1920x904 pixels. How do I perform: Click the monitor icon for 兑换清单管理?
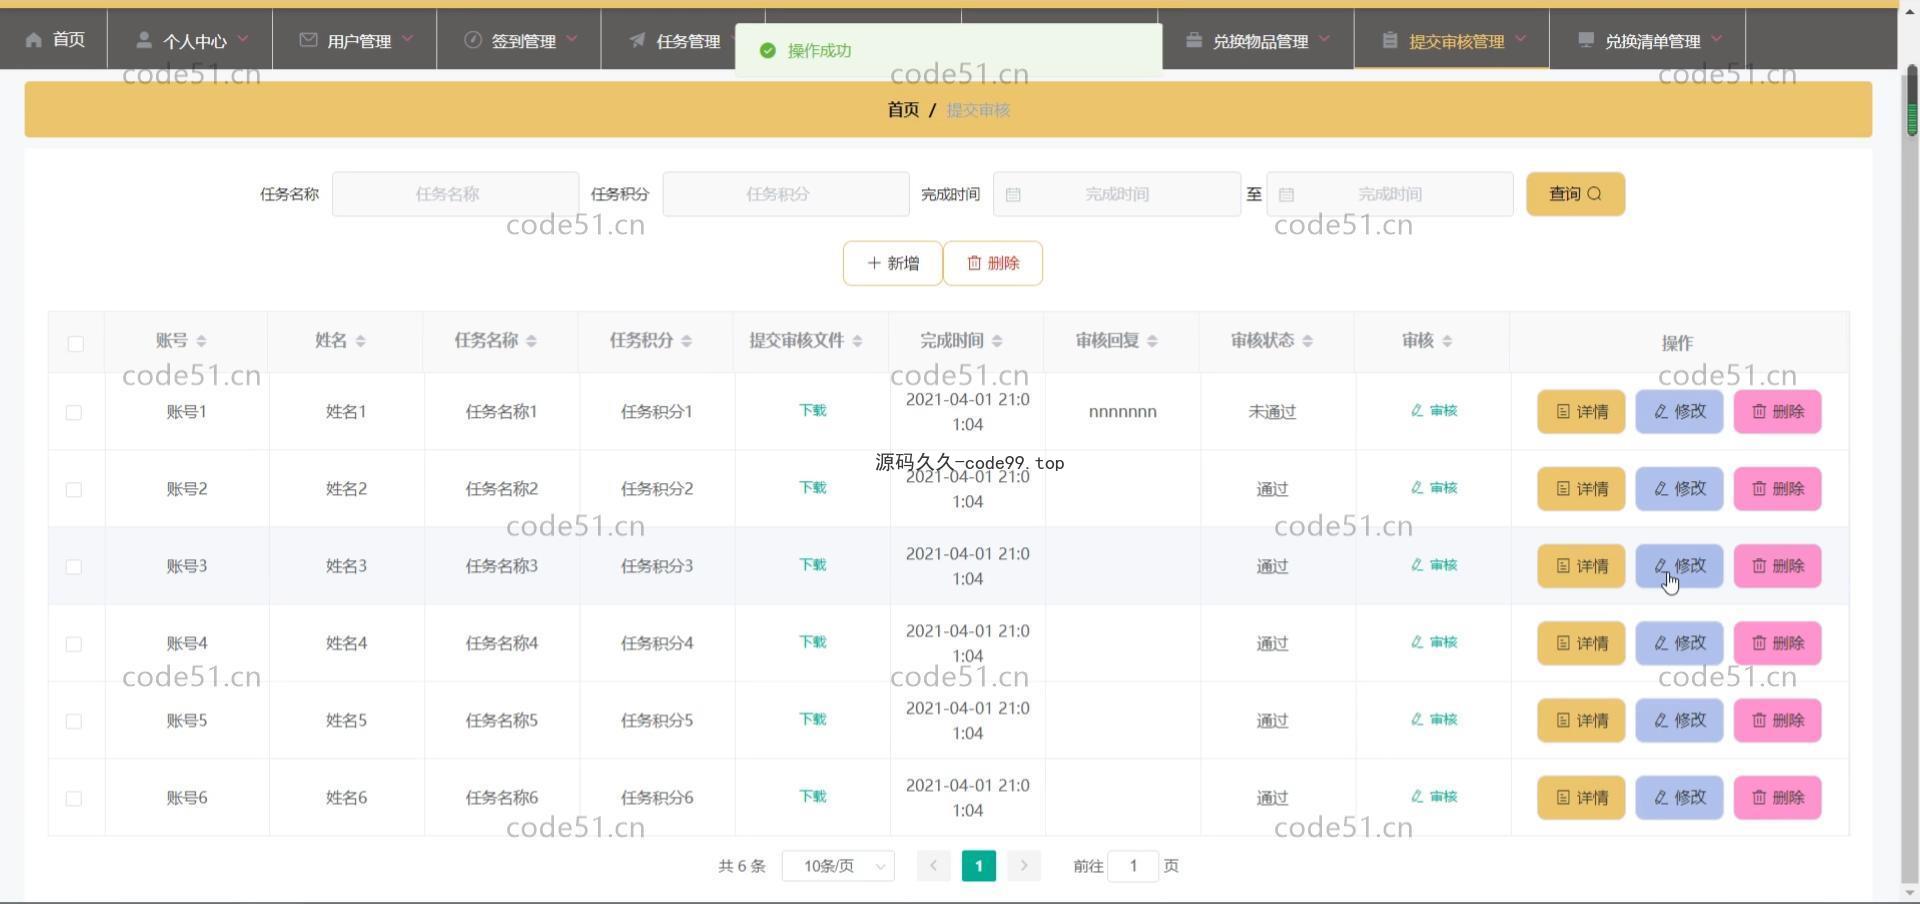[x=1586, y=40]
